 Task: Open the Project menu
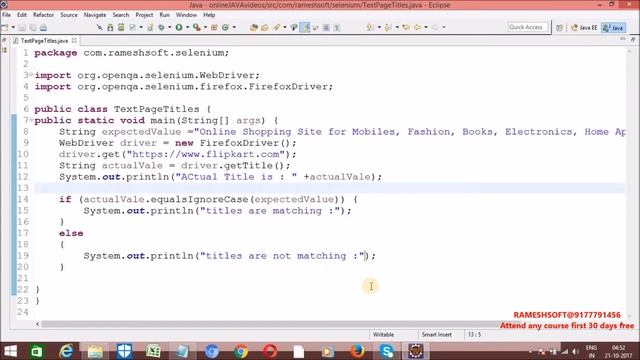click(x=144, y=15)
